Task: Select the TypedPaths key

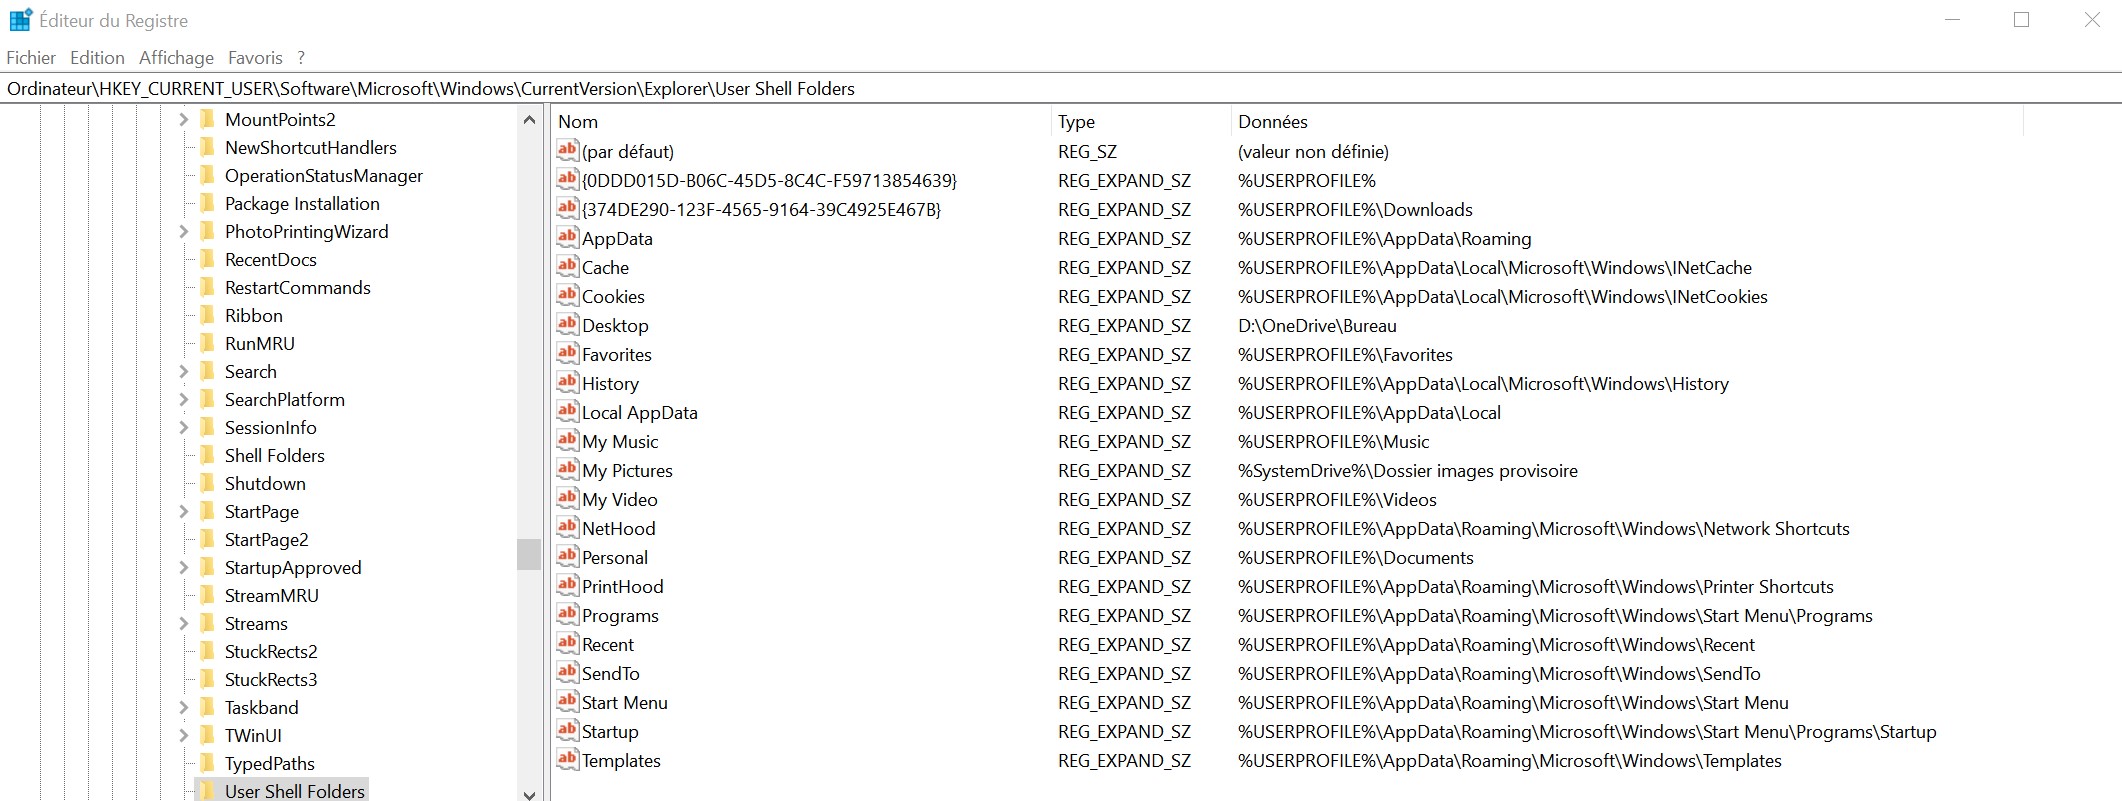Action: [x=270, y=764]
